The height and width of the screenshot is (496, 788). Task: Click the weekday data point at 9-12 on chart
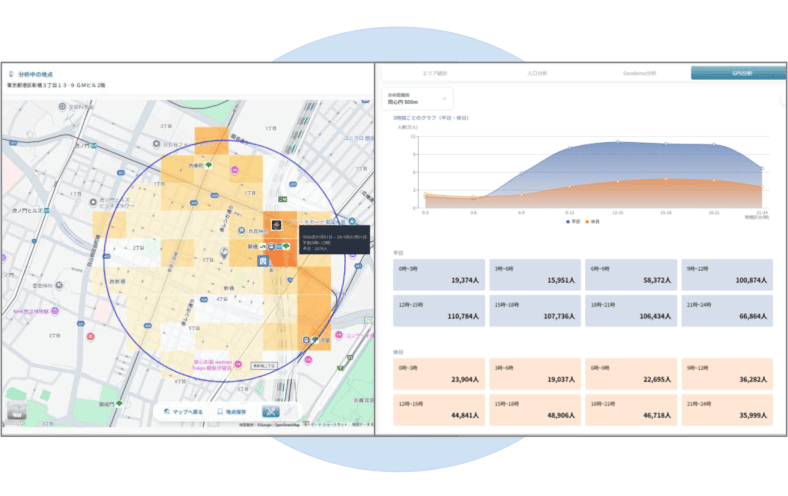click(569, 148)
